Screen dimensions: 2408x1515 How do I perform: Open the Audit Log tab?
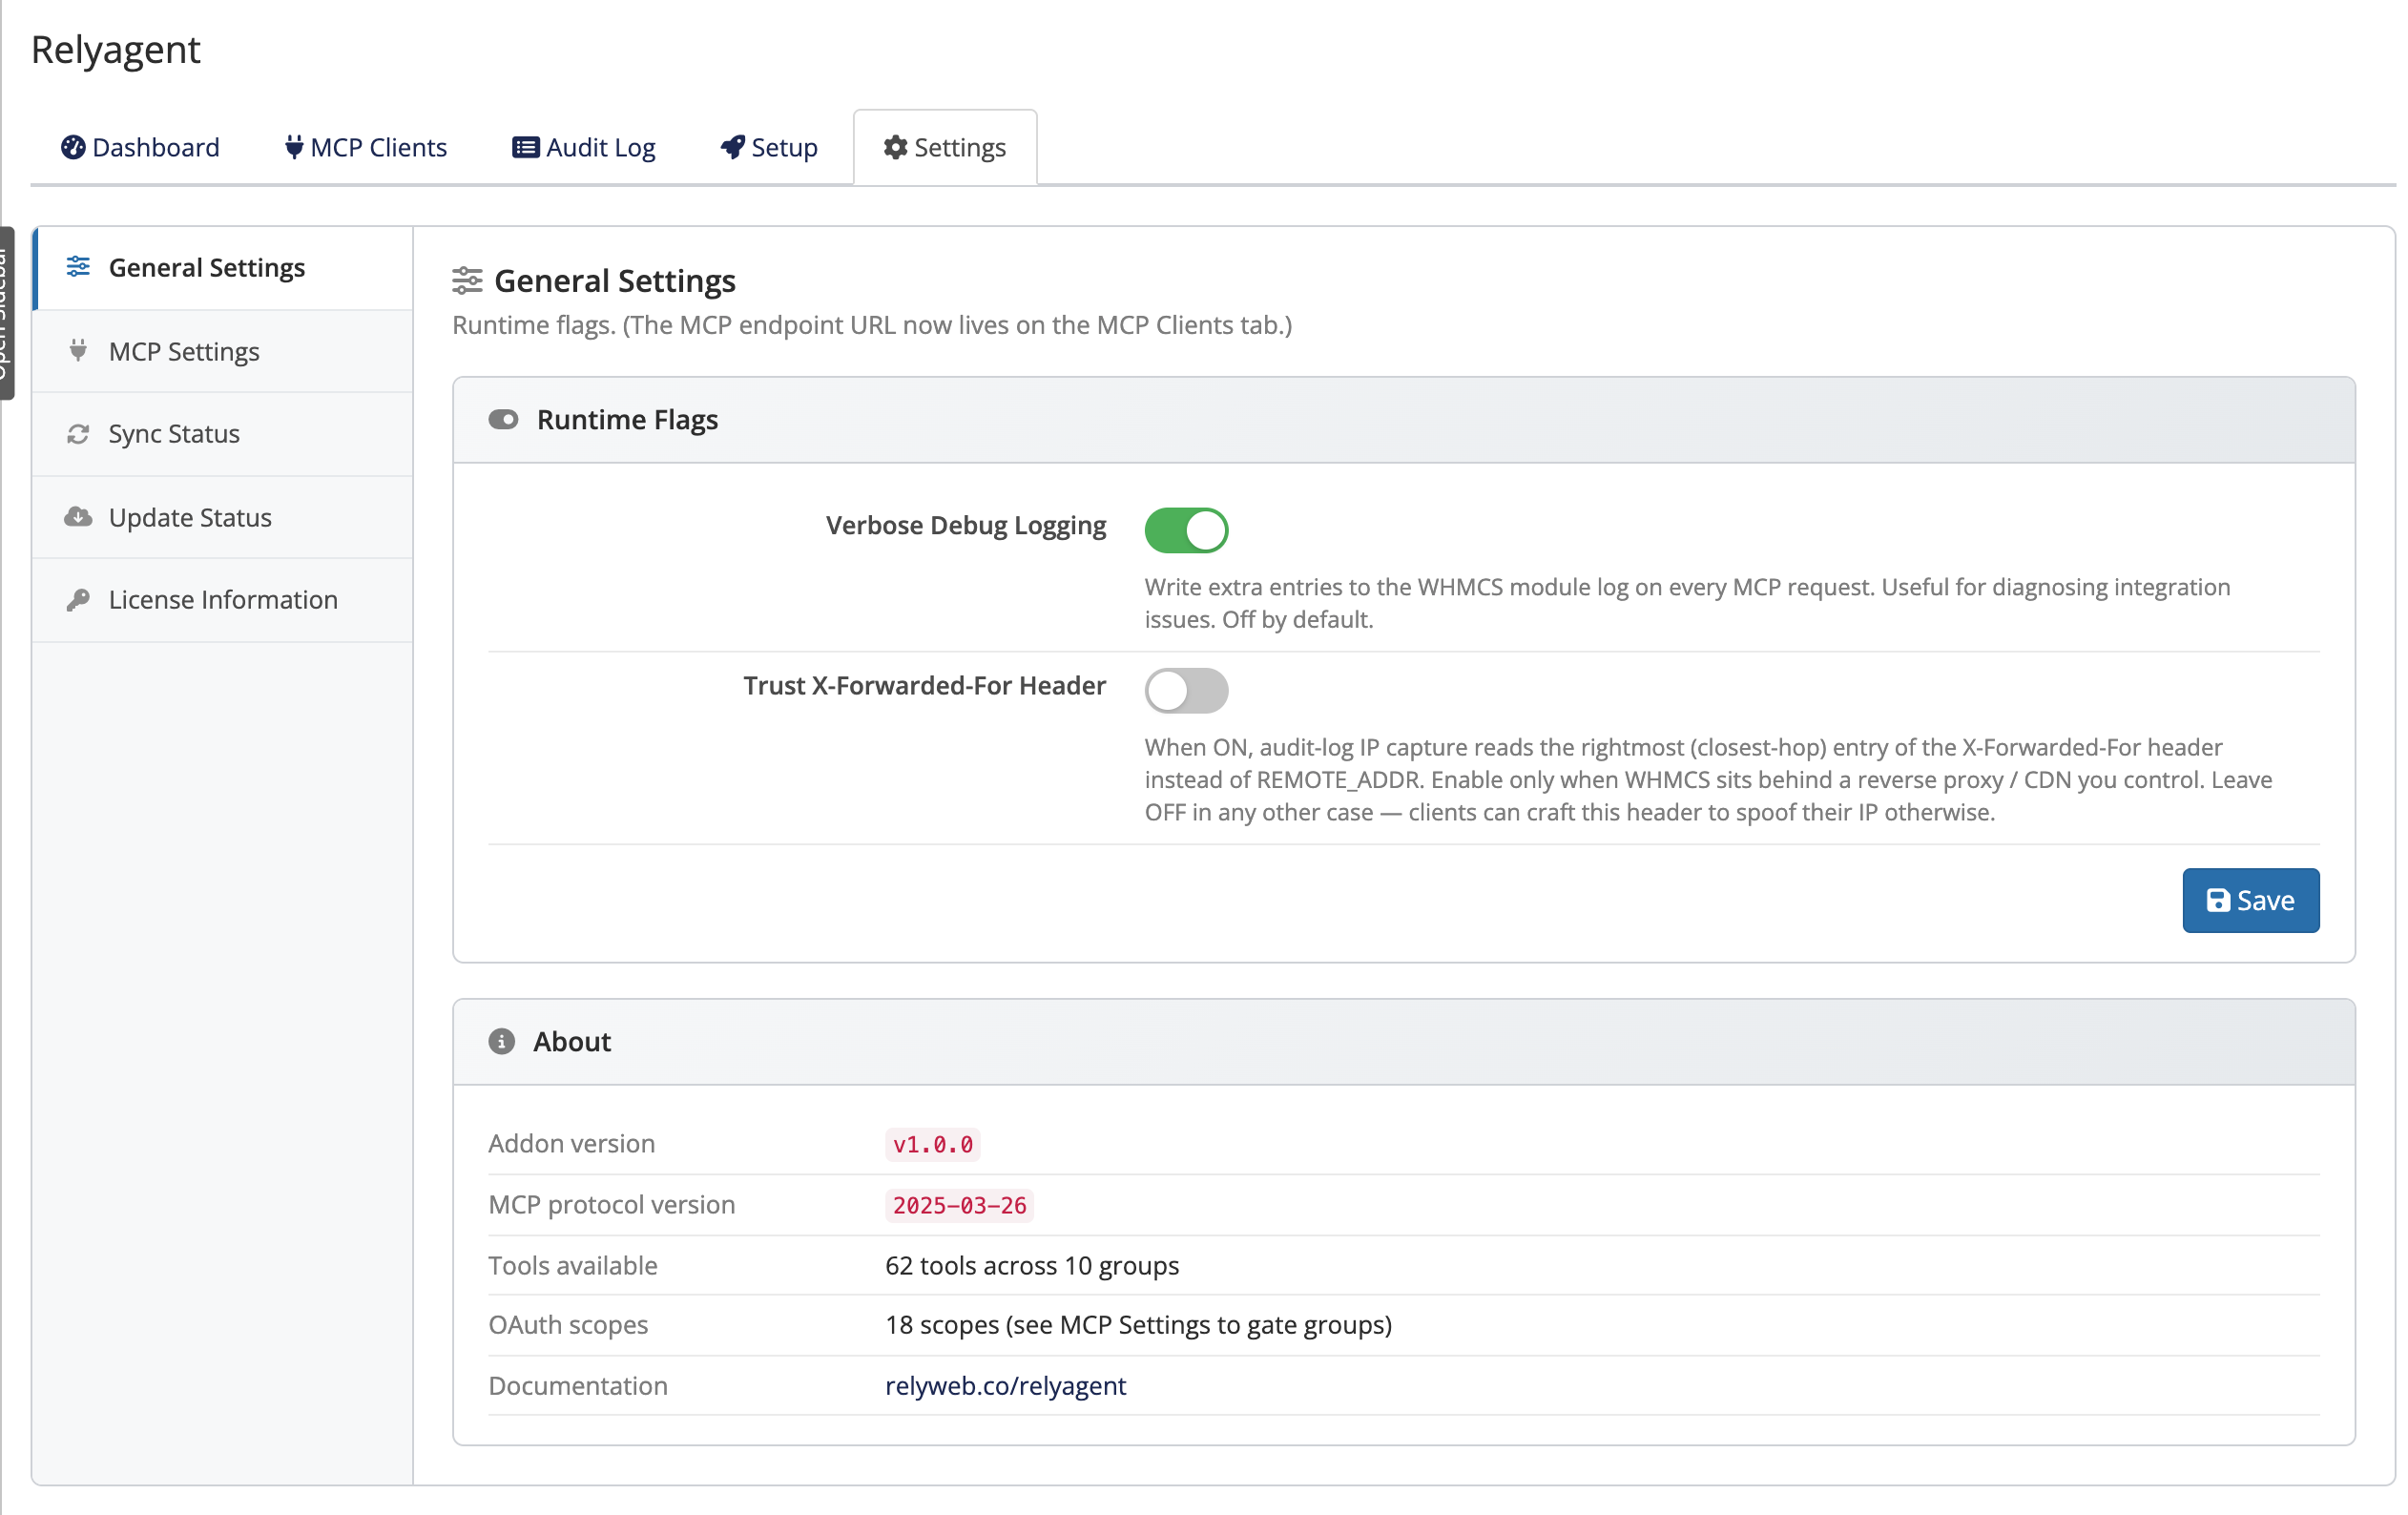point(583,147)
